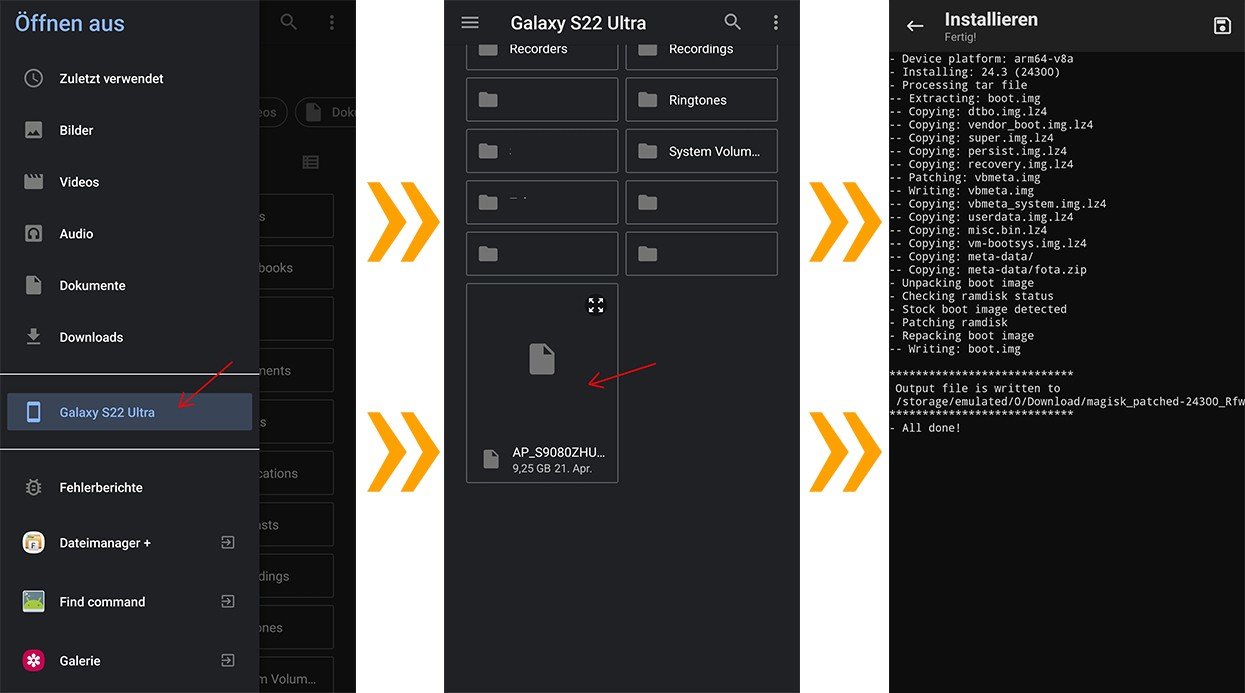
Task: Expand preview of AP_S9080ZHU file
Action: click(x=596, y=305)
